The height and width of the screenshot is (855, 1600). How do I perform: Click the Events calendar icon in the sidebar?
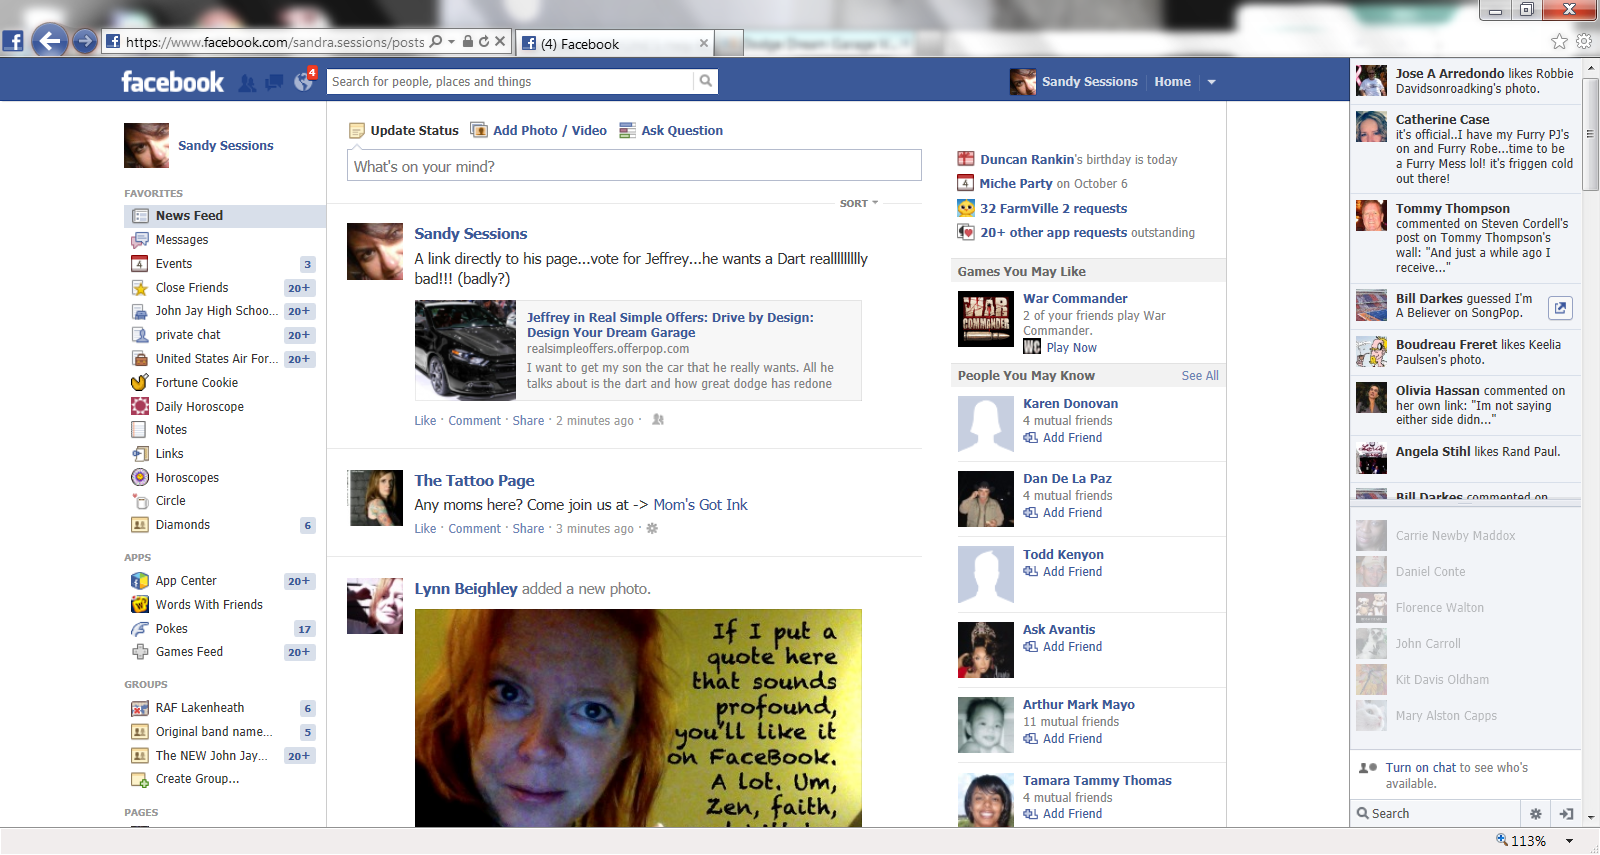click(140, 264)
